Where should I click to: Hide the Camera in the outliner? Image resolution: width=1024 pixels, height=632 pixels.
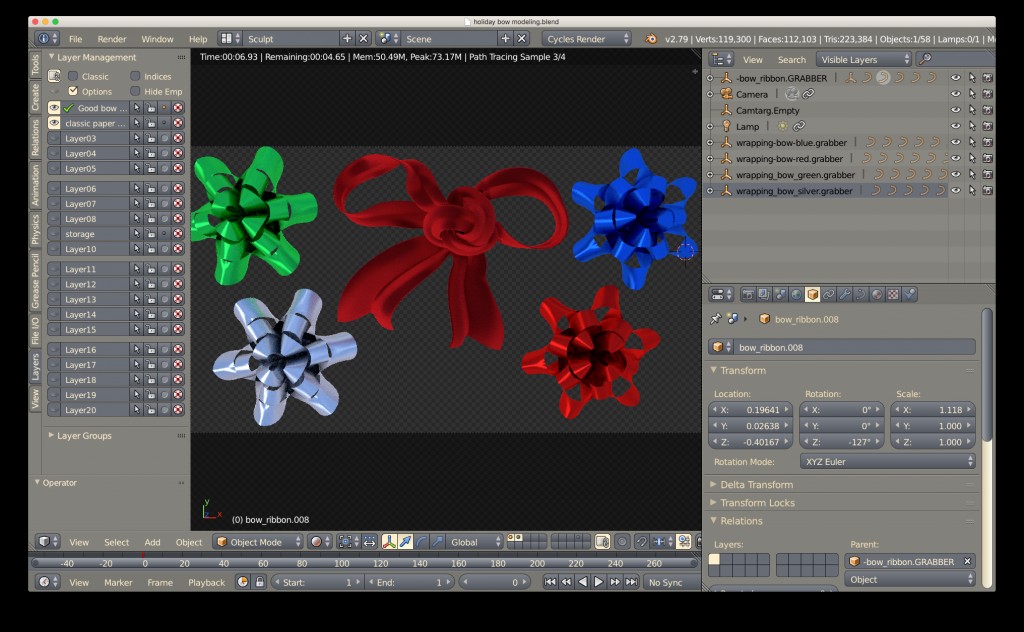tap(955, 93)
